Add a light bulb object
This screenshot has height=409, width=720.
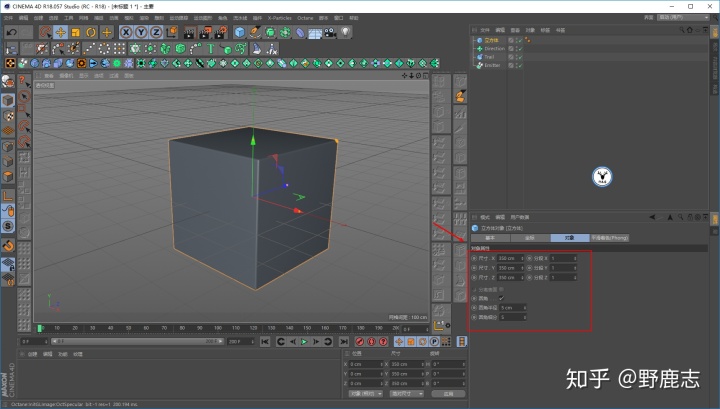345,32
